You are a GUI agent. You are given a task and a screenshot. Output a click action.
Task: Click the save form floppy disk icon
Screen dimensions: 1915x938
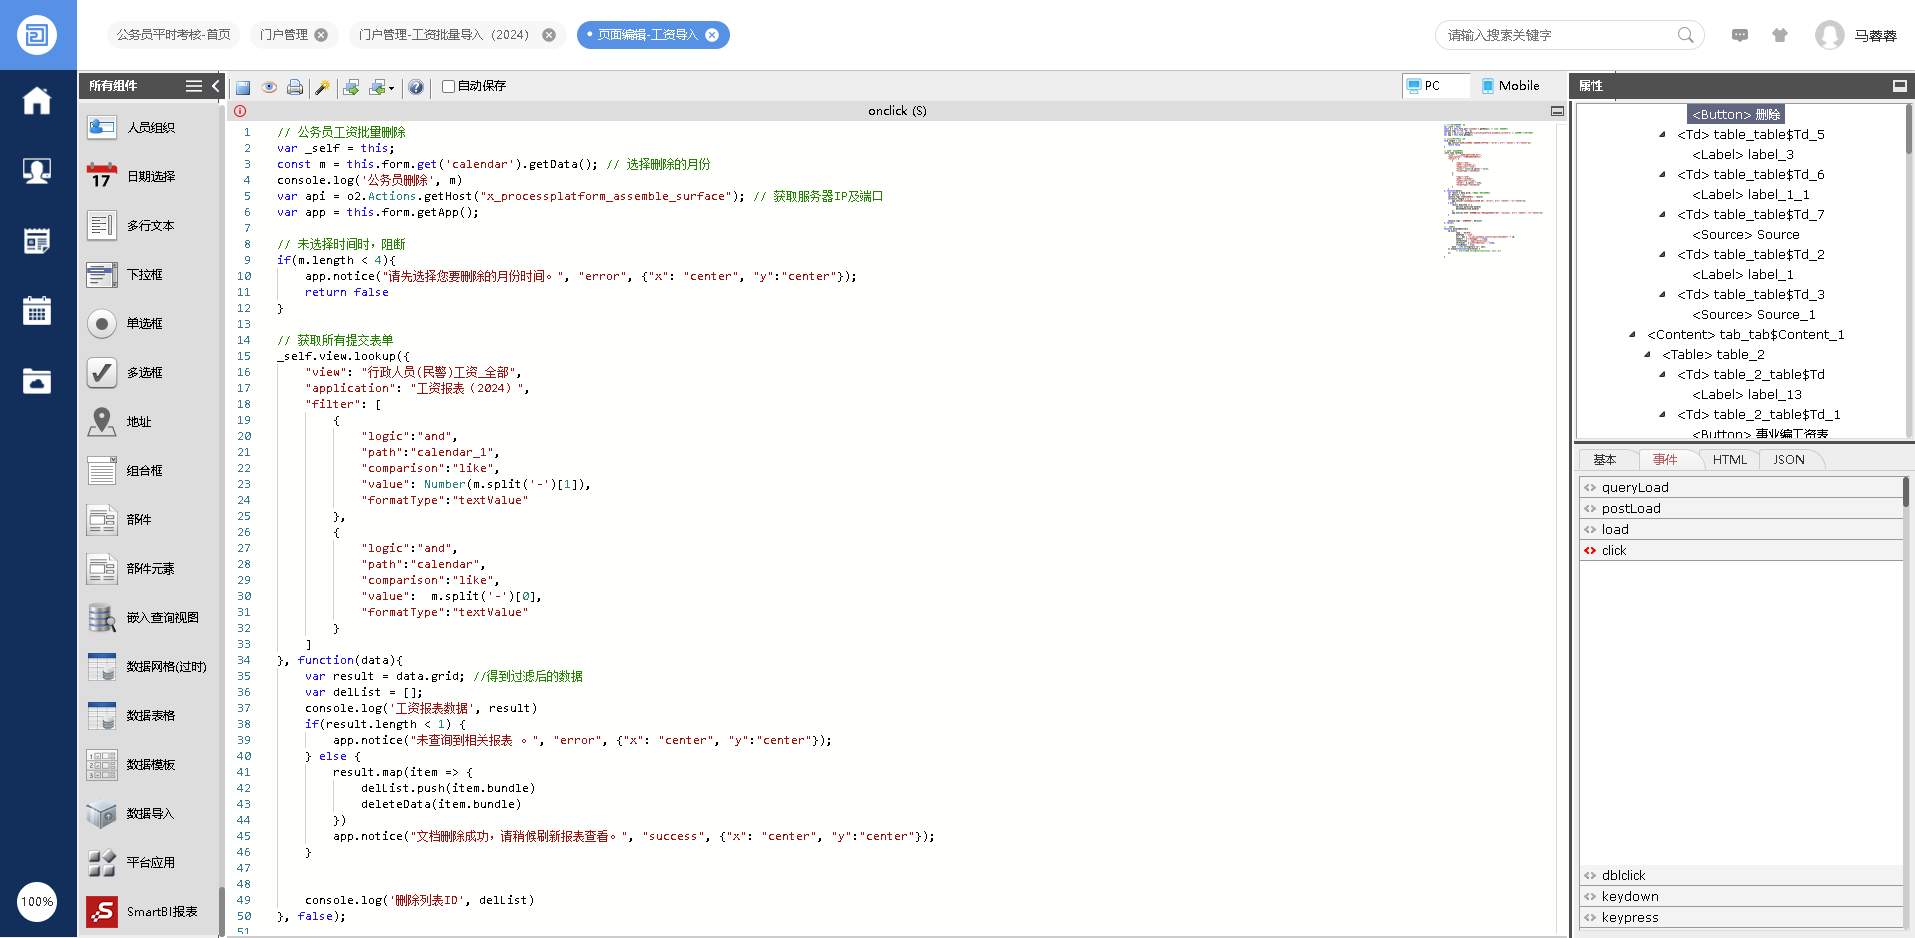pyautogui.click(x=243, y=87)
